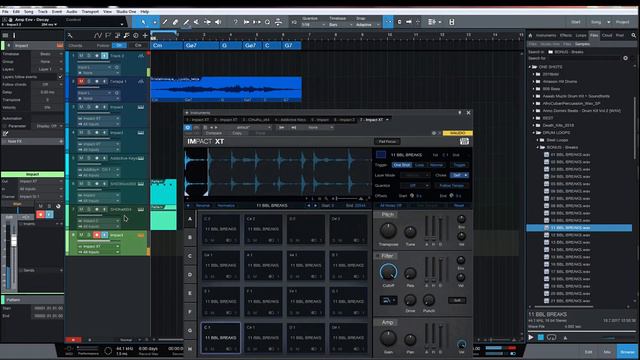The width and height of the screenshot is (640, 360).
Task: Open the instrument tab list dropdown arrow
Action: pyautogui.click(x=387, y=120)
